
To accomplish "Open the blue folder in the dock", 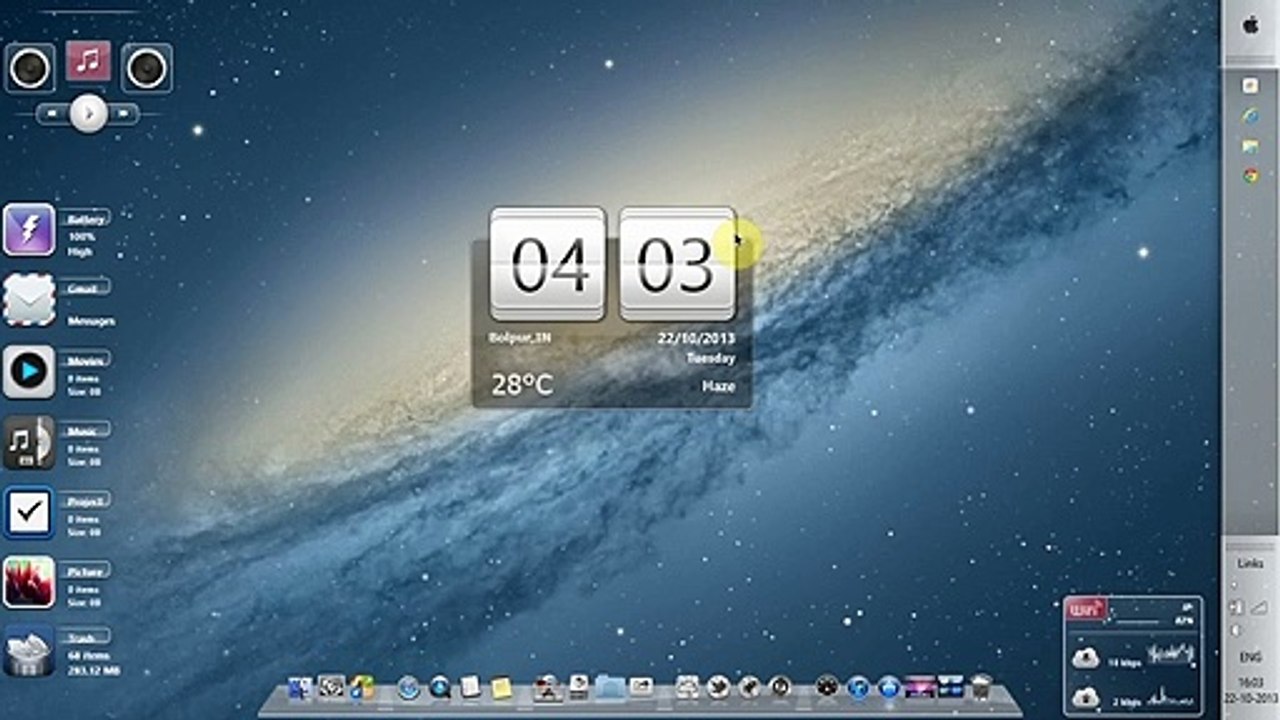I will [x=610, y=687].
